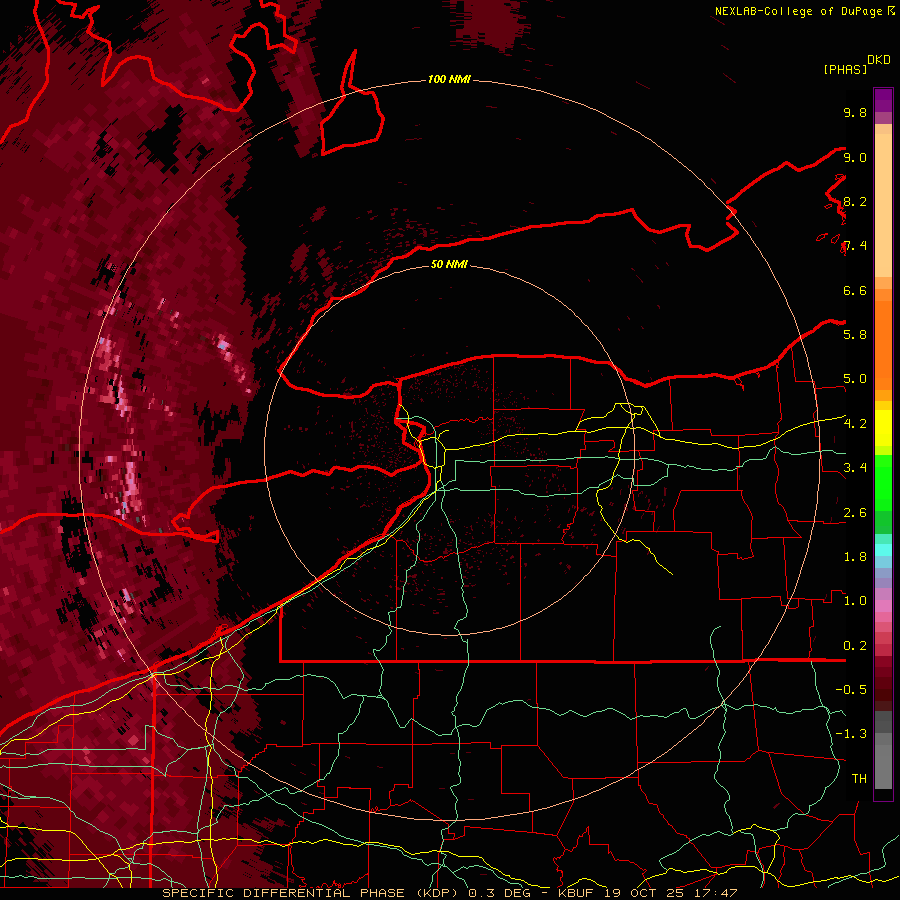Click the 5.8 color scale value
The width and height of the screenshot is (900, 900).
855,335
